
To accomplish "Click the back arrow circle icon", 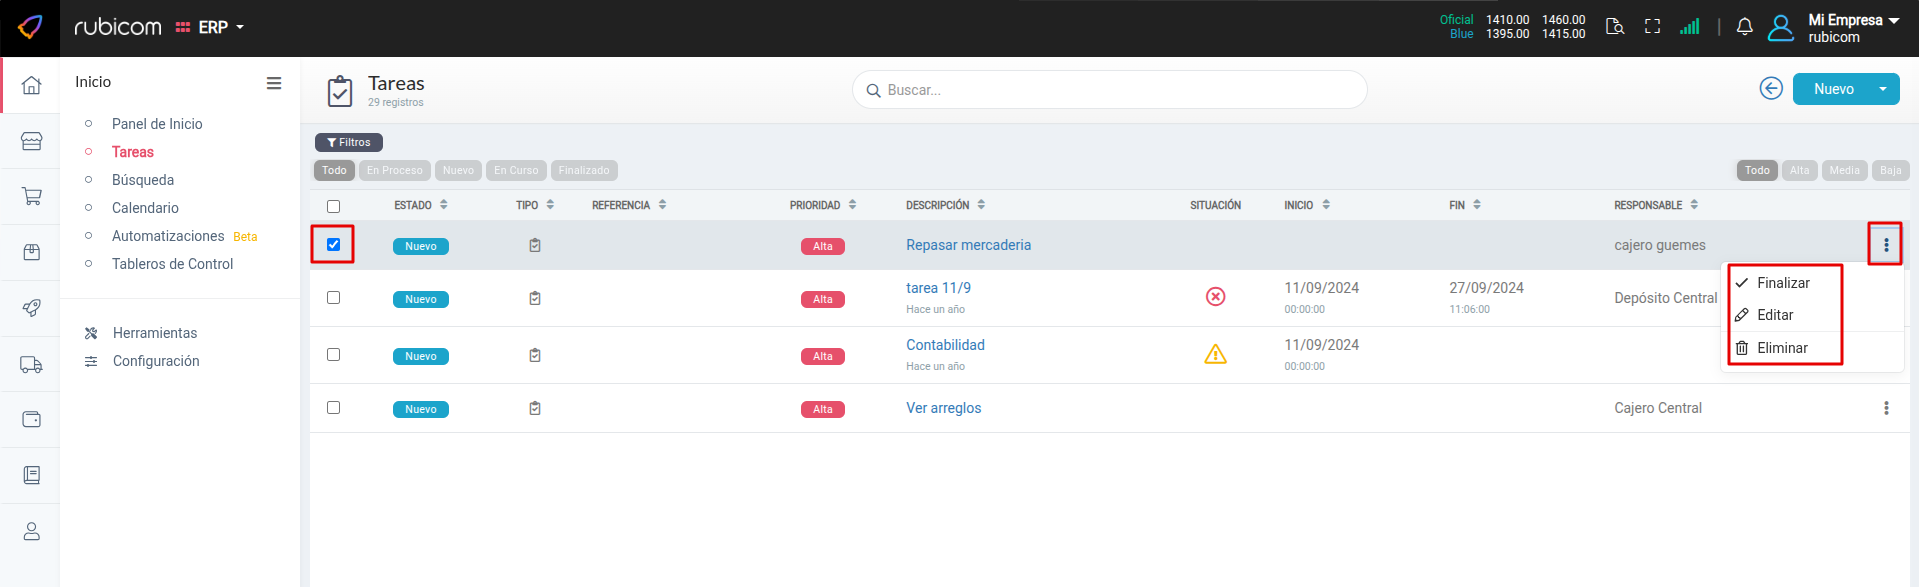I will point(1770,89).
